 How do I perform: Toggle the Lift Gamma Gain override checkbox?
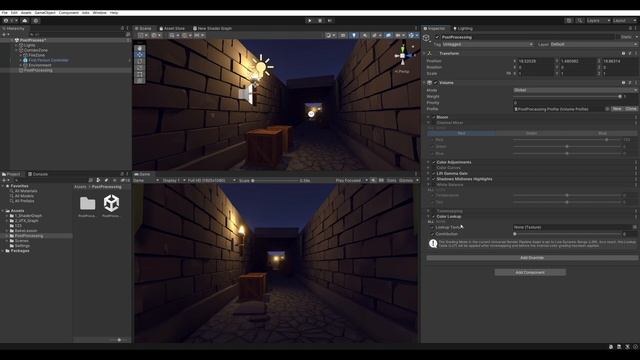(433, 173)
